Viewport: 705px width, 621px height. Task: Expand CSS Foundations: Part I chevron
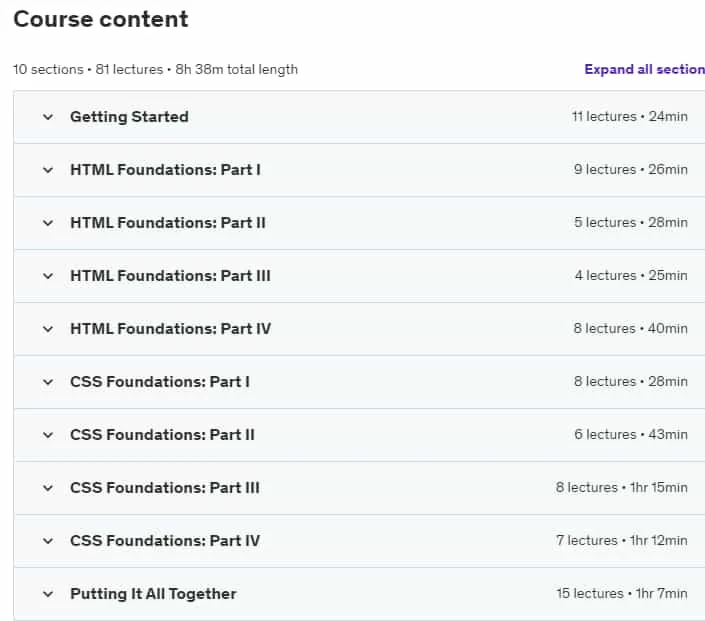(48, 382)
